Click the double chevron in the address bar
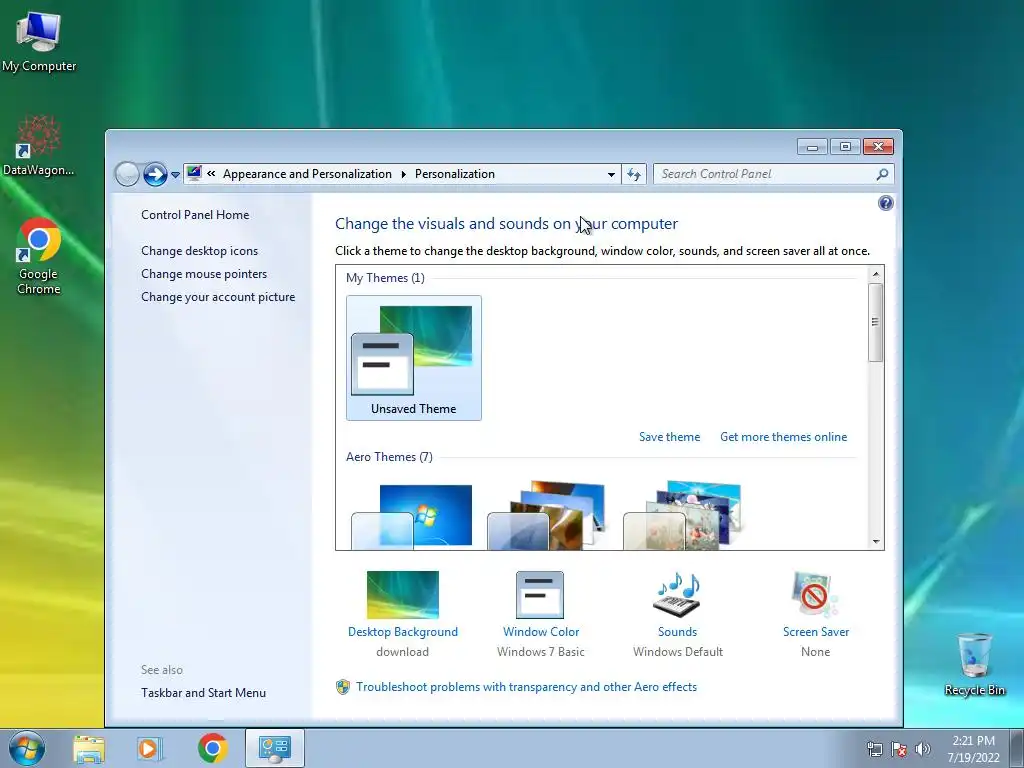This screenshot has width=1024, height=768. (211, 174)
